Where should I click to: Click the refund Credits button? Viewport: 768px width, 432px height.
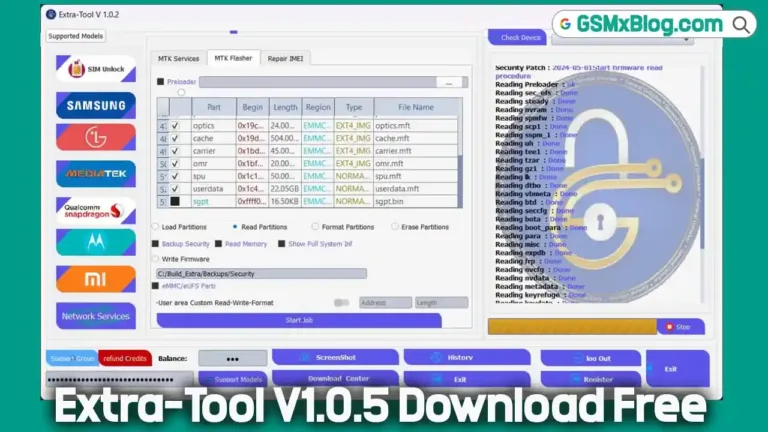125,359
